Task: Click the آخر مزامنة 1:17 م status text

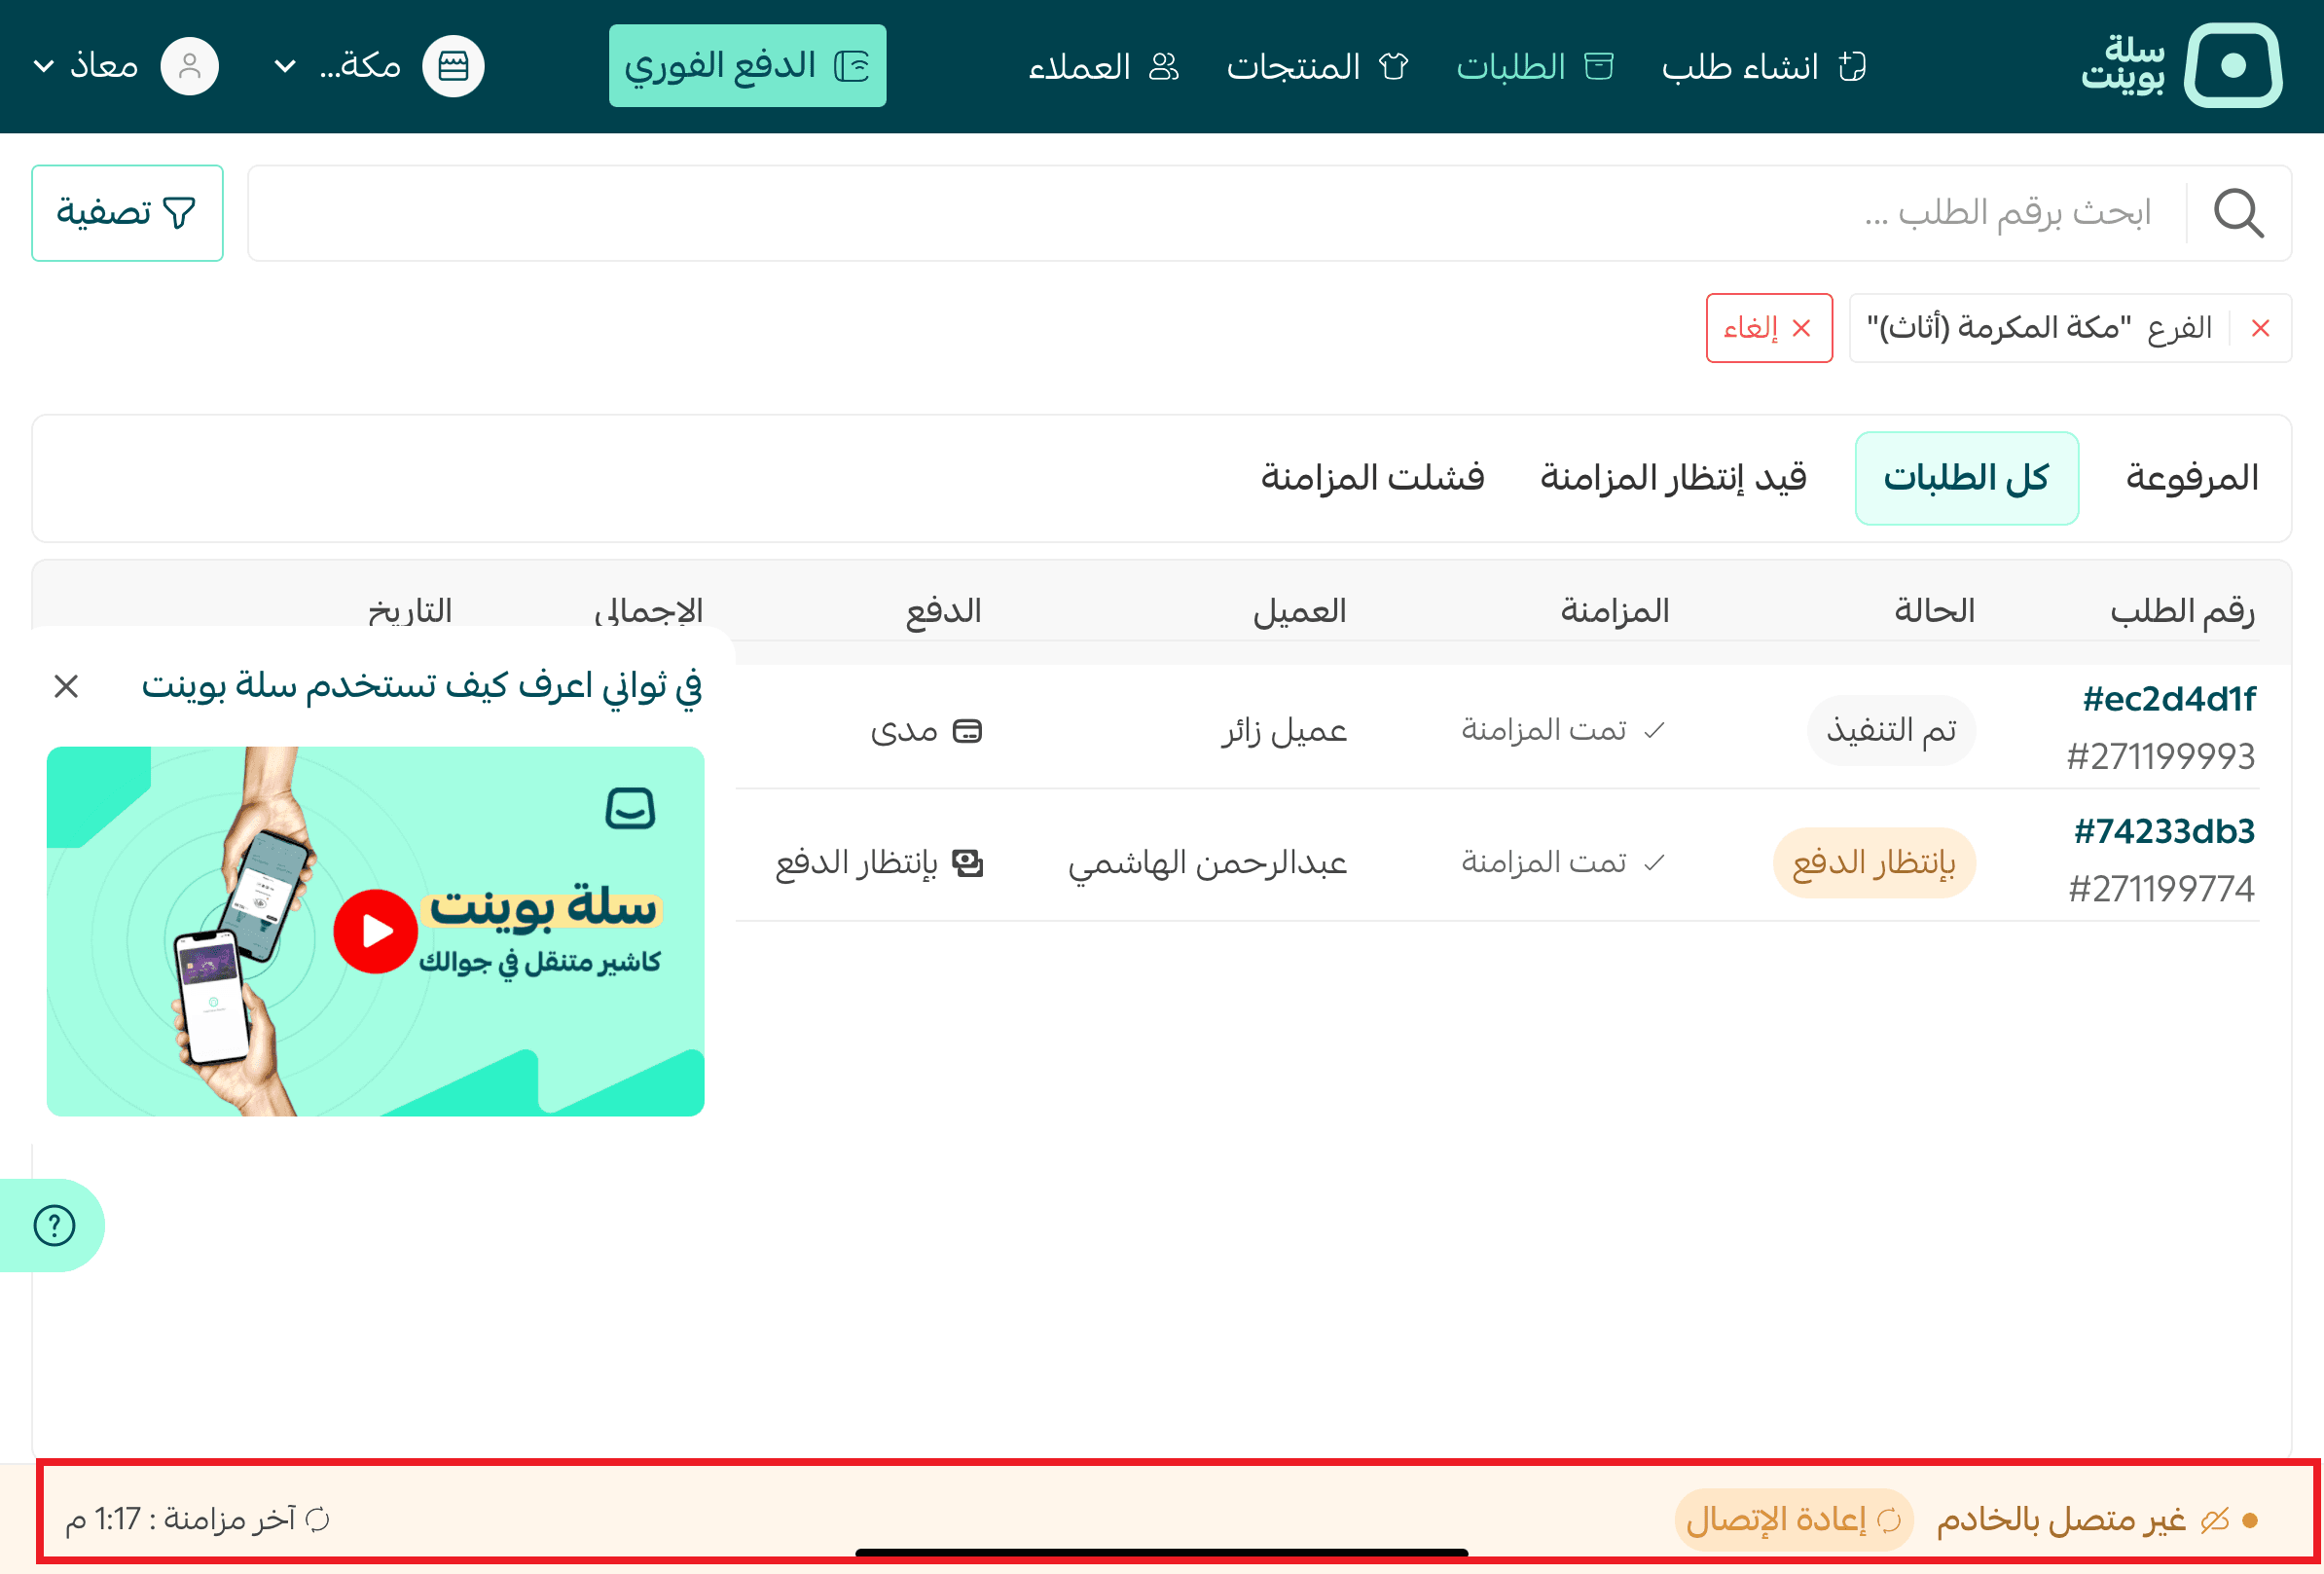Action: pos(180,1520)
